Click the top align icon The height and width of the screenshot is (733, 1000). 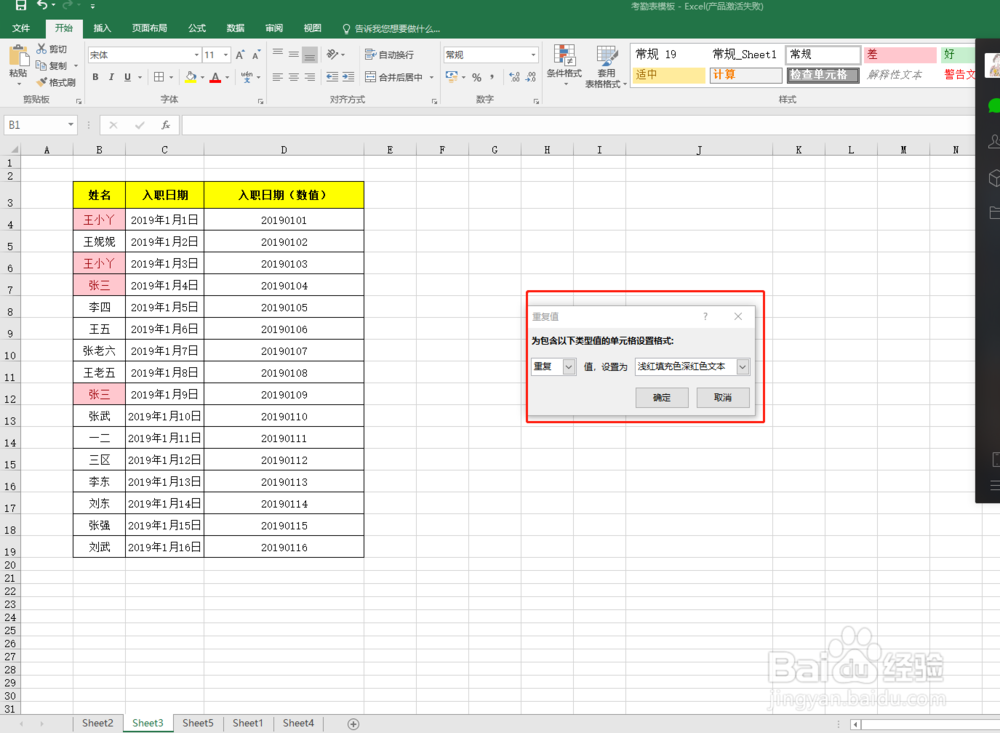278,54
